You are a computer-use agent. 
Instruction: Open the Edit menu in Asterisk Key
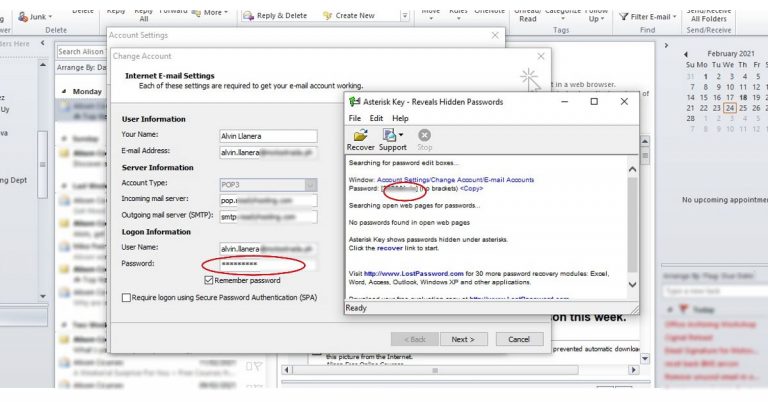point(376,118)
